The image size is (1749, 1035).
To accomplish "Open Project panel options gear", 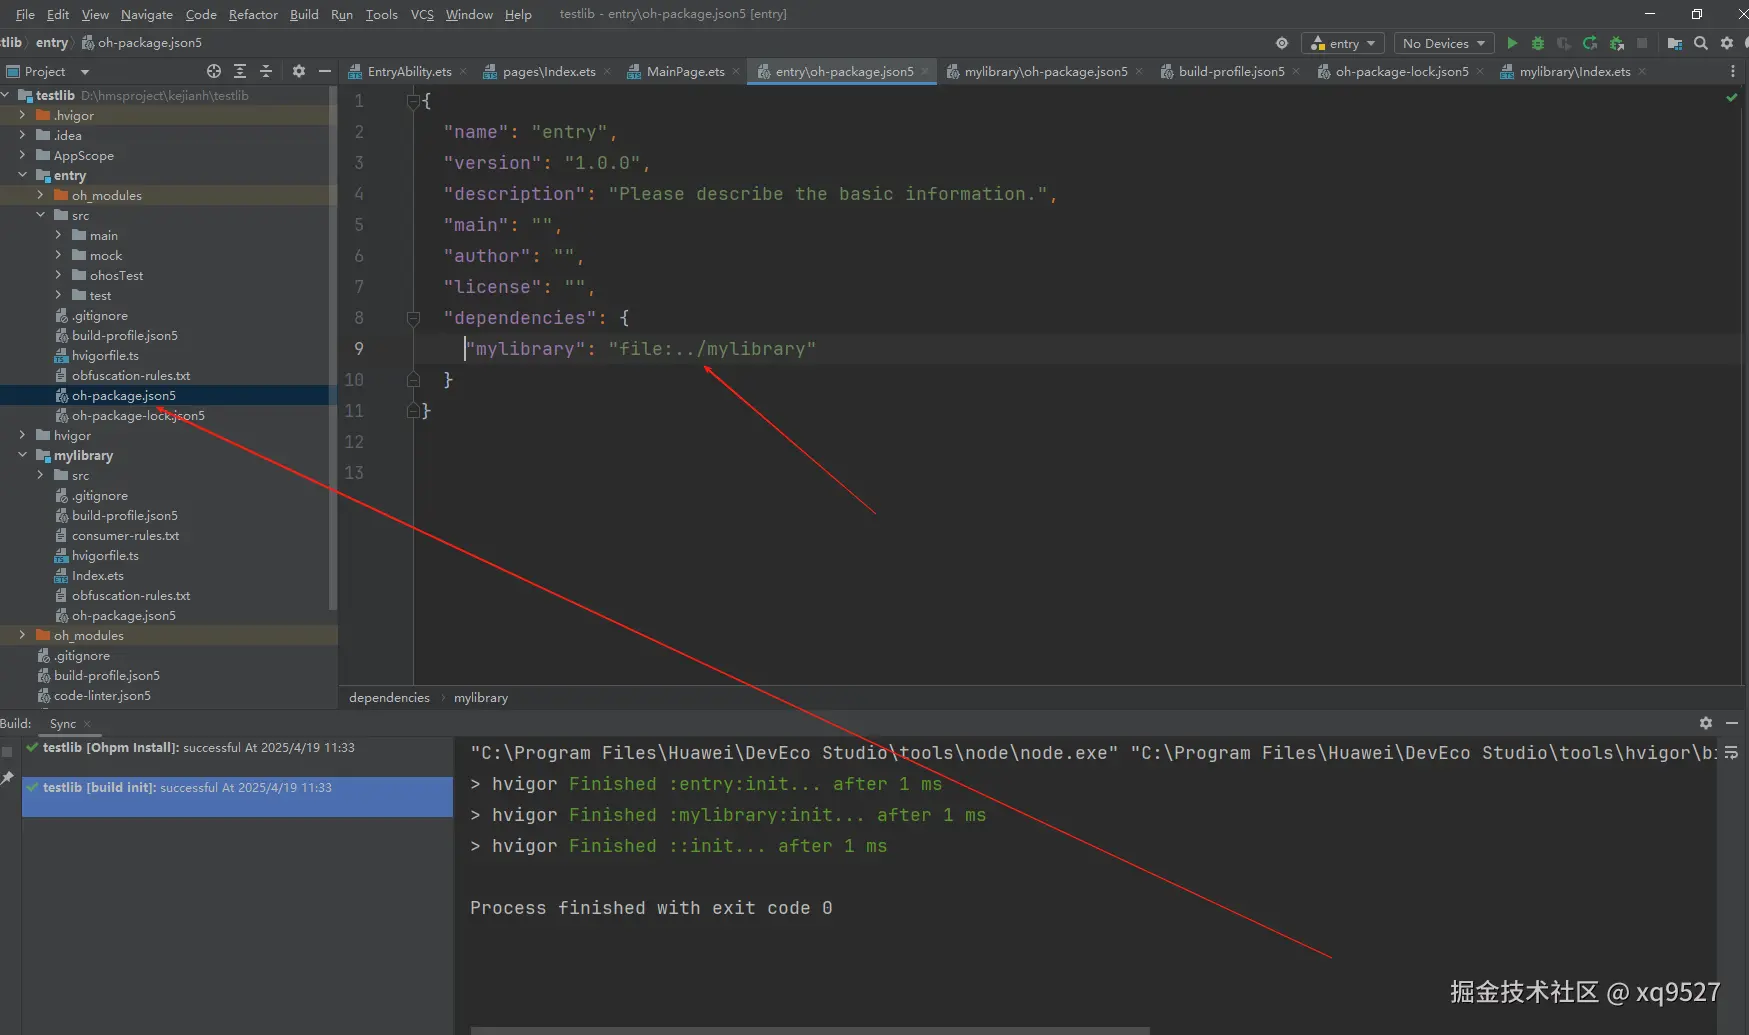I will point(299,71).
